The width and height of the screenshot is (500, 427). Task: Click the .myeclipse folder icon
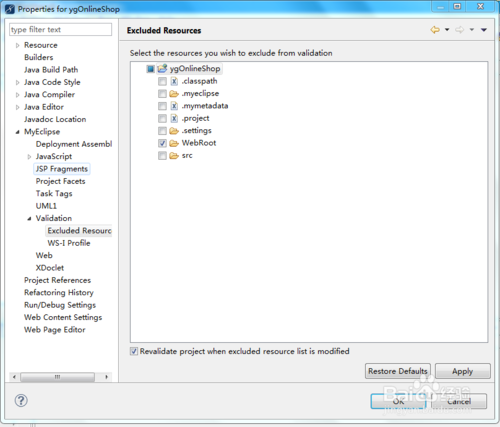174,94
